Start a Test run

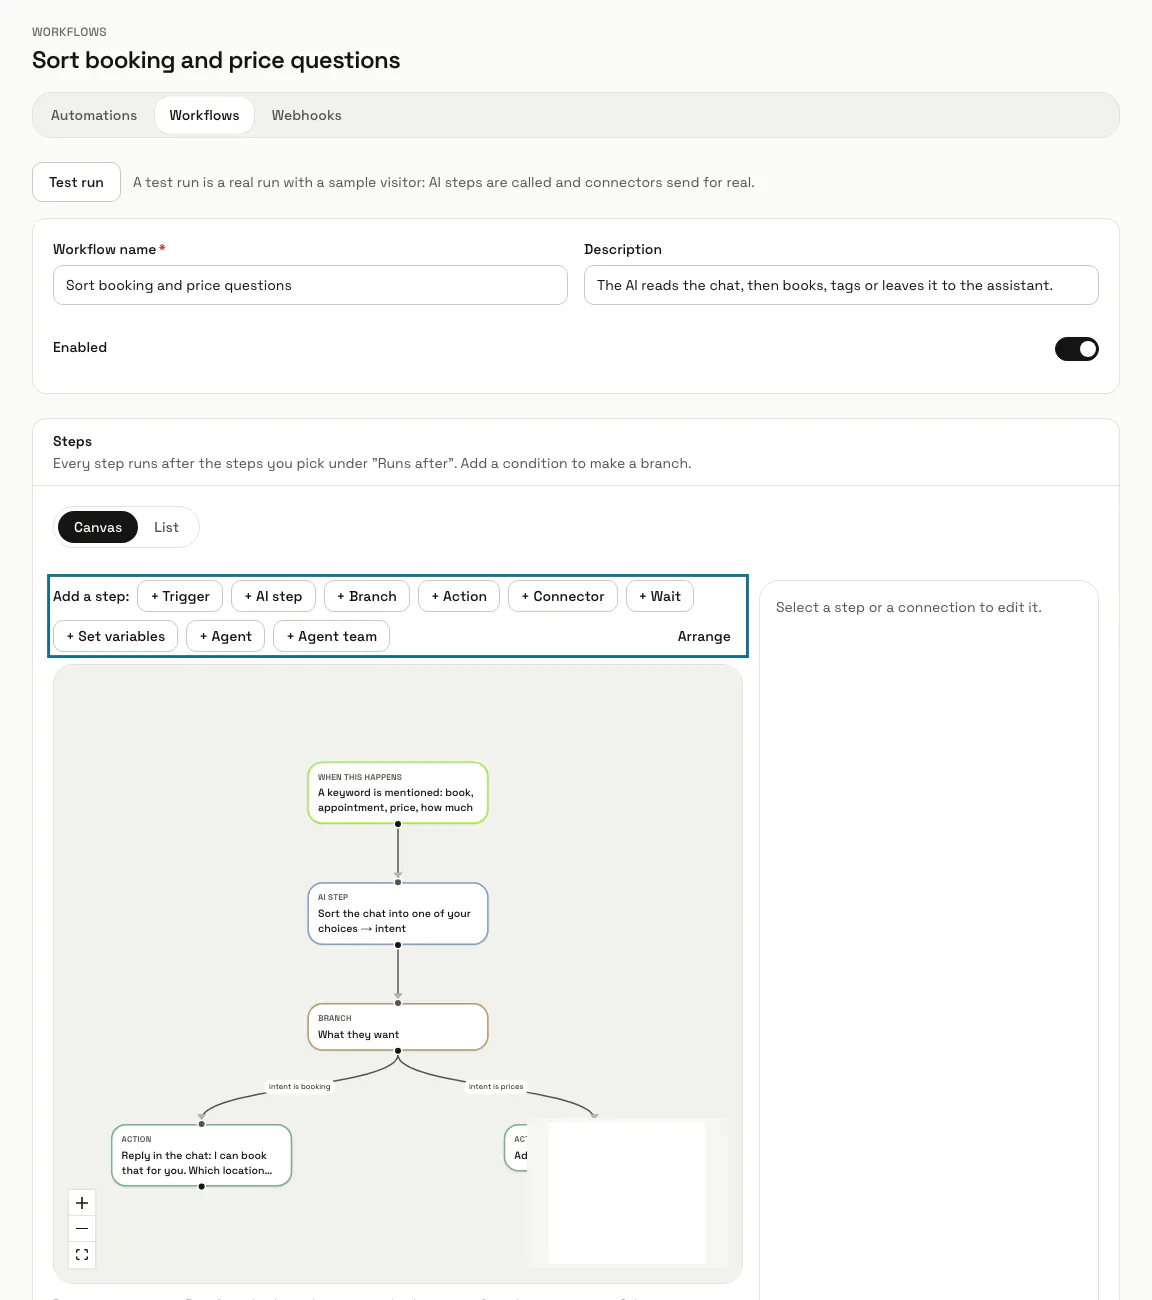click(77, 182)
